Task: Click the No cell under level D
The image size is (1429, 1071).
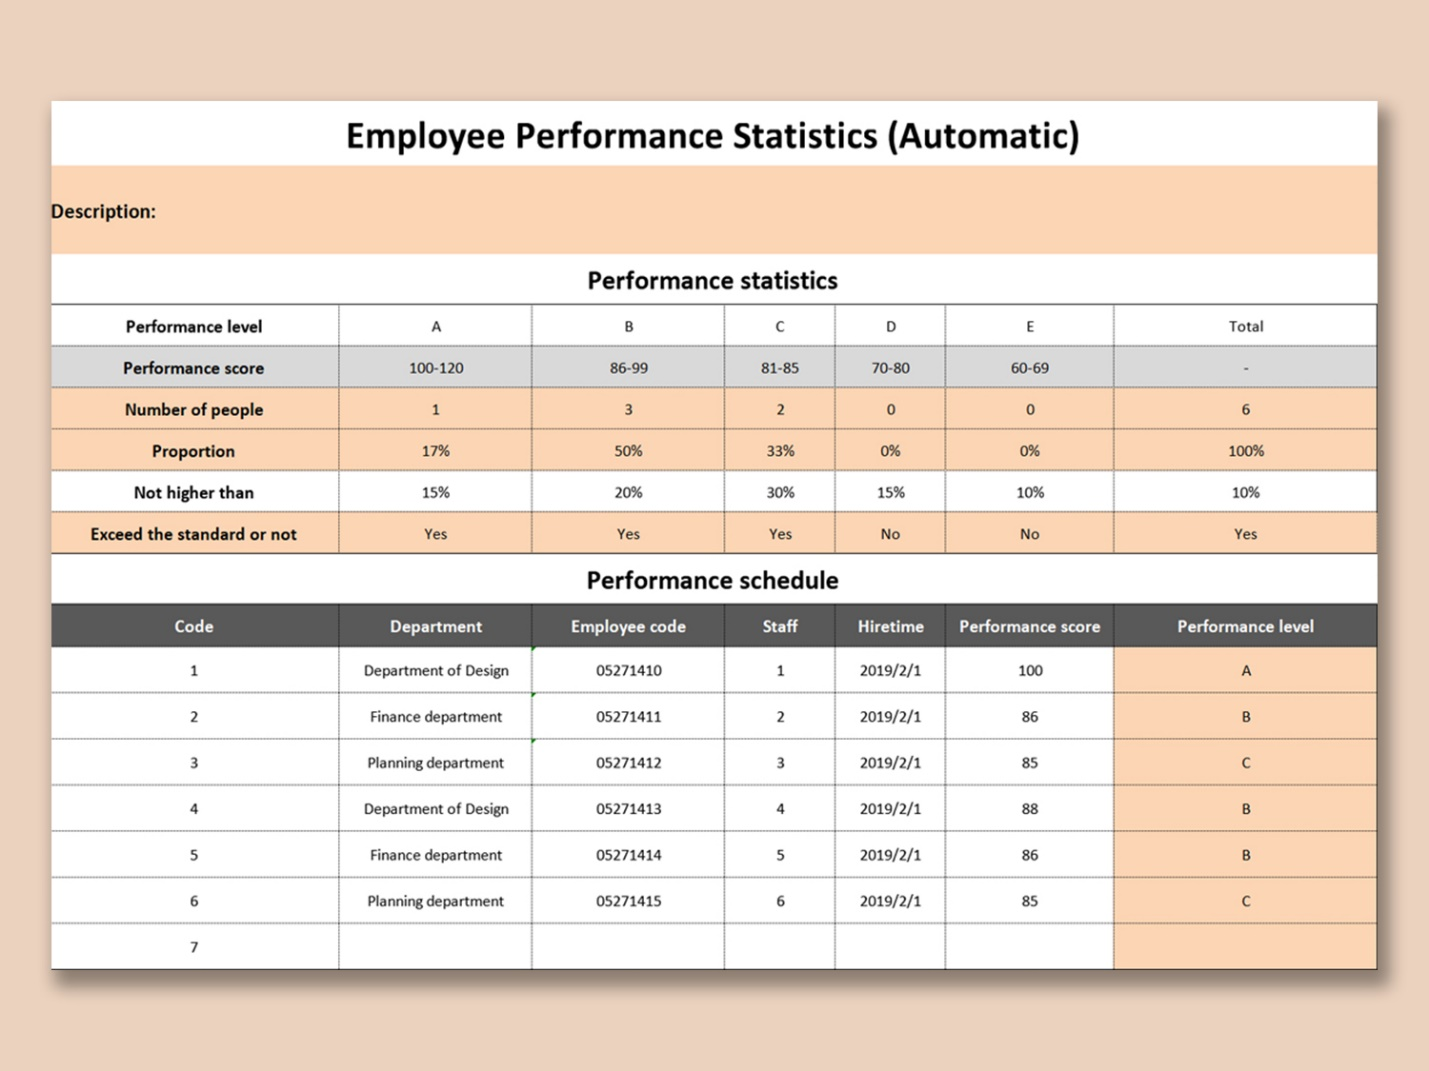Action: pyautogui.click(x=889, y=533)
